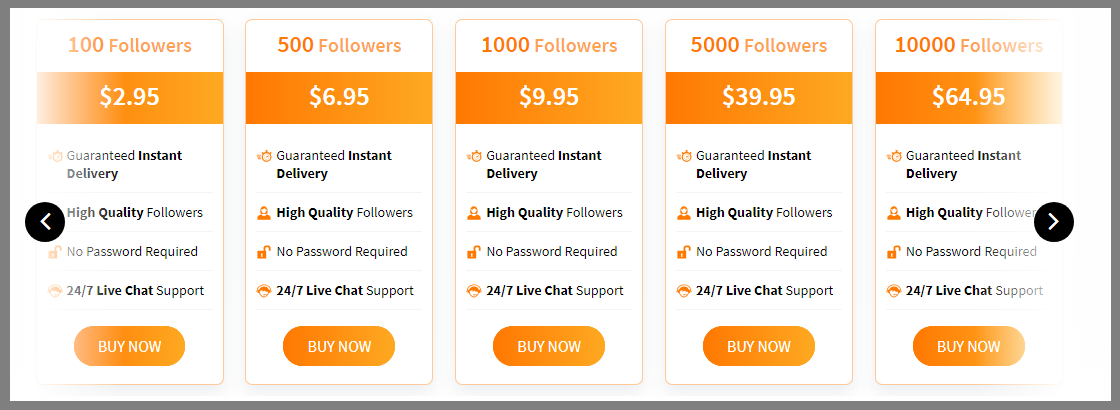Click the previous carousel arrow
This screenshot has width=1120, height=410.
(45, 222)
